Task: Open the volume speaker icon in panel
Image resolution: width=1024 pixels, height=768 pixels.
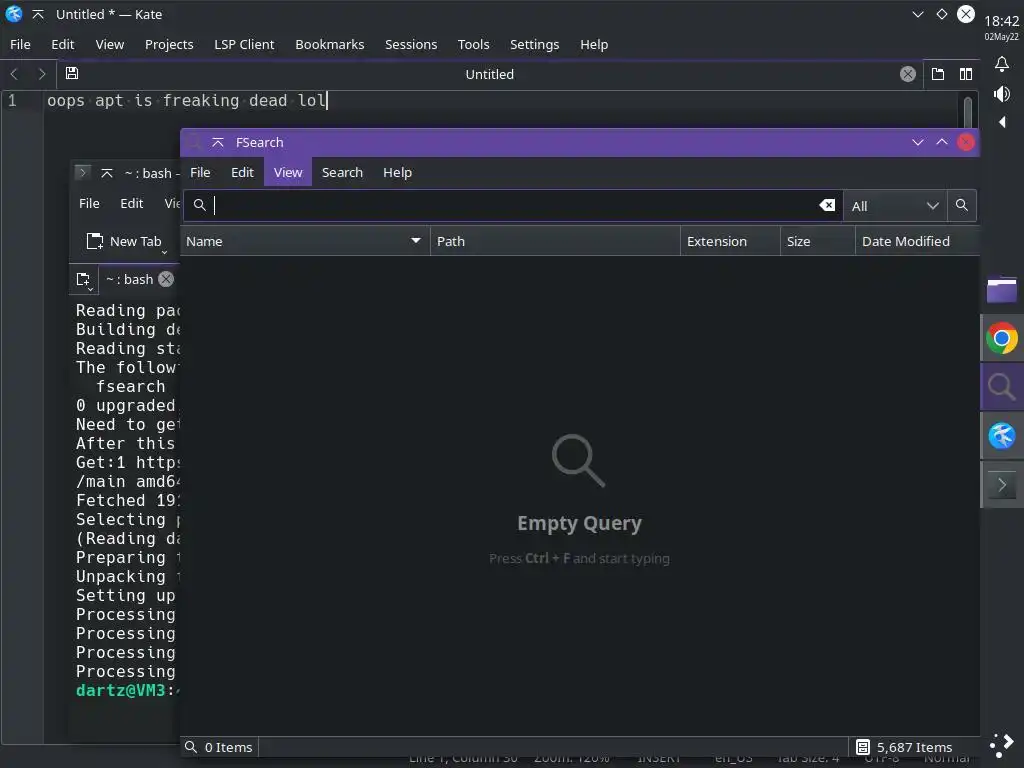Action: (x=1002, y=94)
